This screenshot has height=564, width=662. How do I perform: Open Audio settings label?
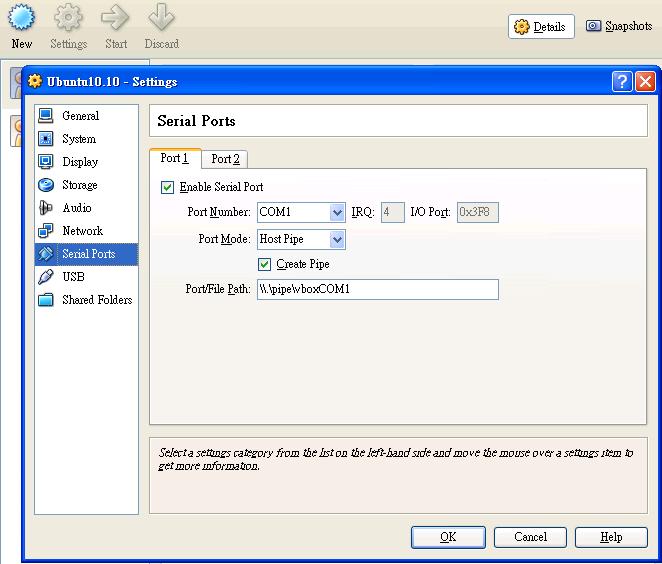click(x=77, y=208)
